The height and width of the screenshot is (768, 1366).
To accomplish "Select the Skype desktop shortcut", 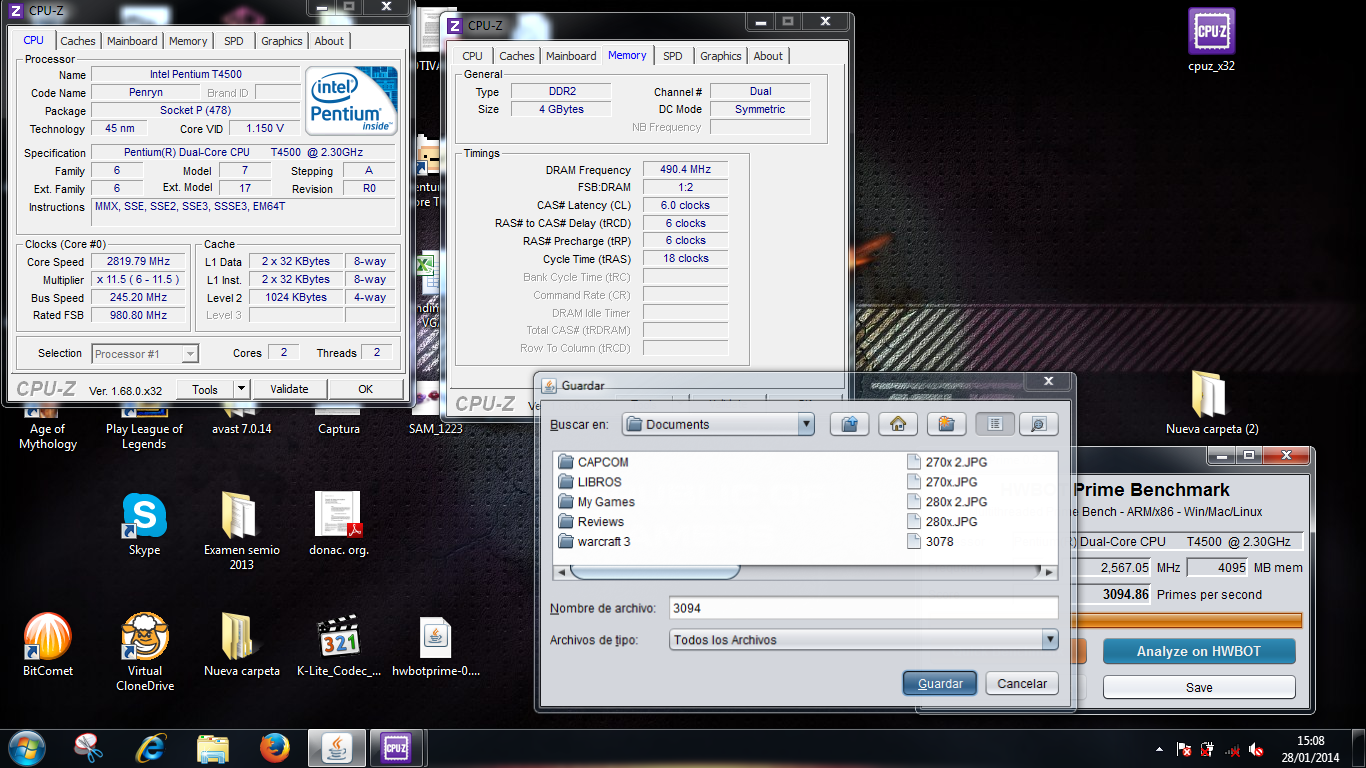I will pyautogui.click(x=144, y=525).
